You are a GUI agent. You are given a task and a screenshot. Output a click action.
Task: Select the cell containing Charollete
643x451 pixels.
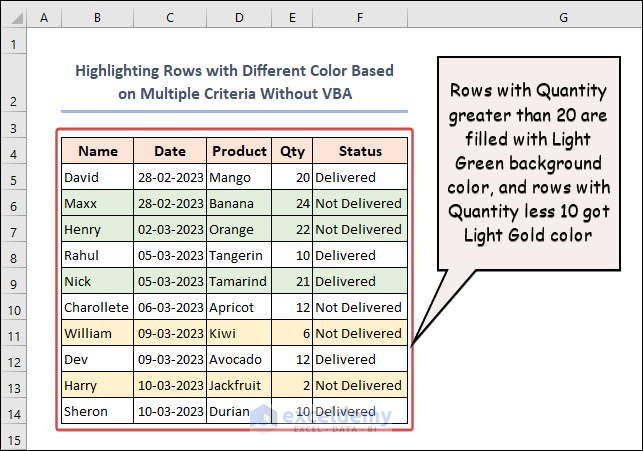pos(98,307)
